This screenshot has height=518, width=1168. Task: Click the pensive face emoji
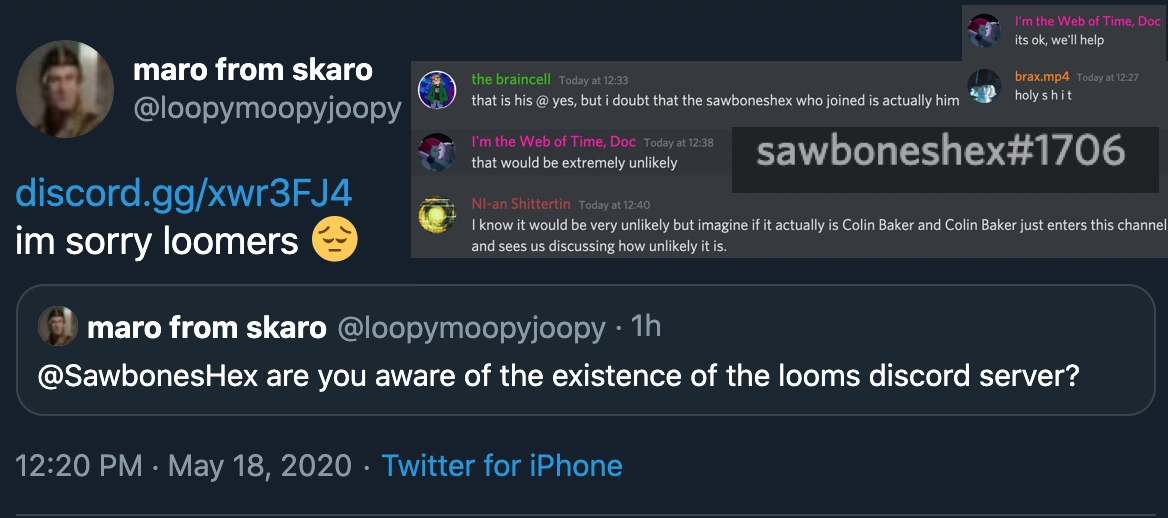coord(335,241)
